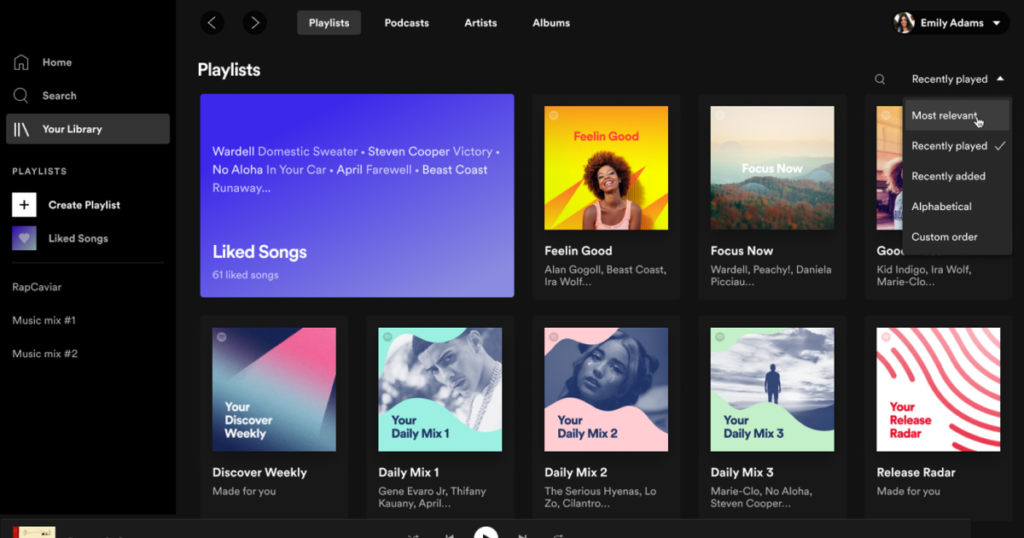Go back with the left arrow button
This screenshot has height=538, width=1024.
[x=212, y=23]
